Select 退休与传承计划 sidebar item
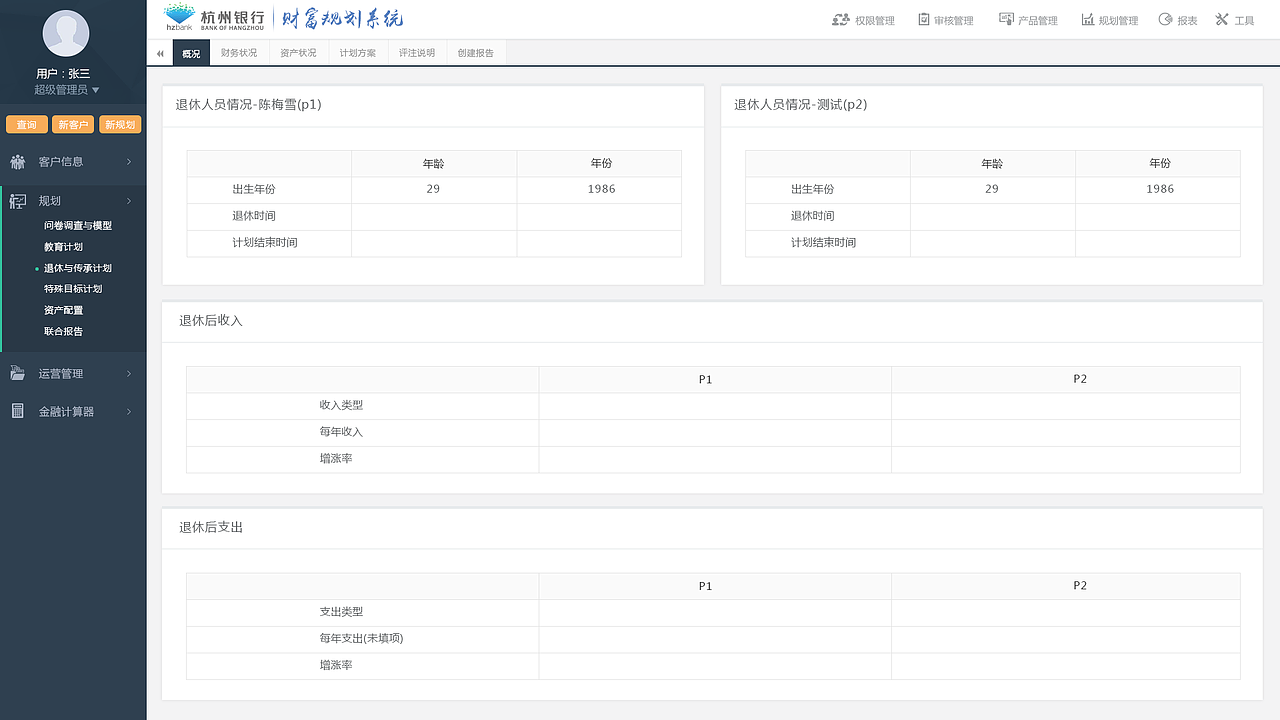The width and height of the screenshot is (1280, 720). (78, 268)
